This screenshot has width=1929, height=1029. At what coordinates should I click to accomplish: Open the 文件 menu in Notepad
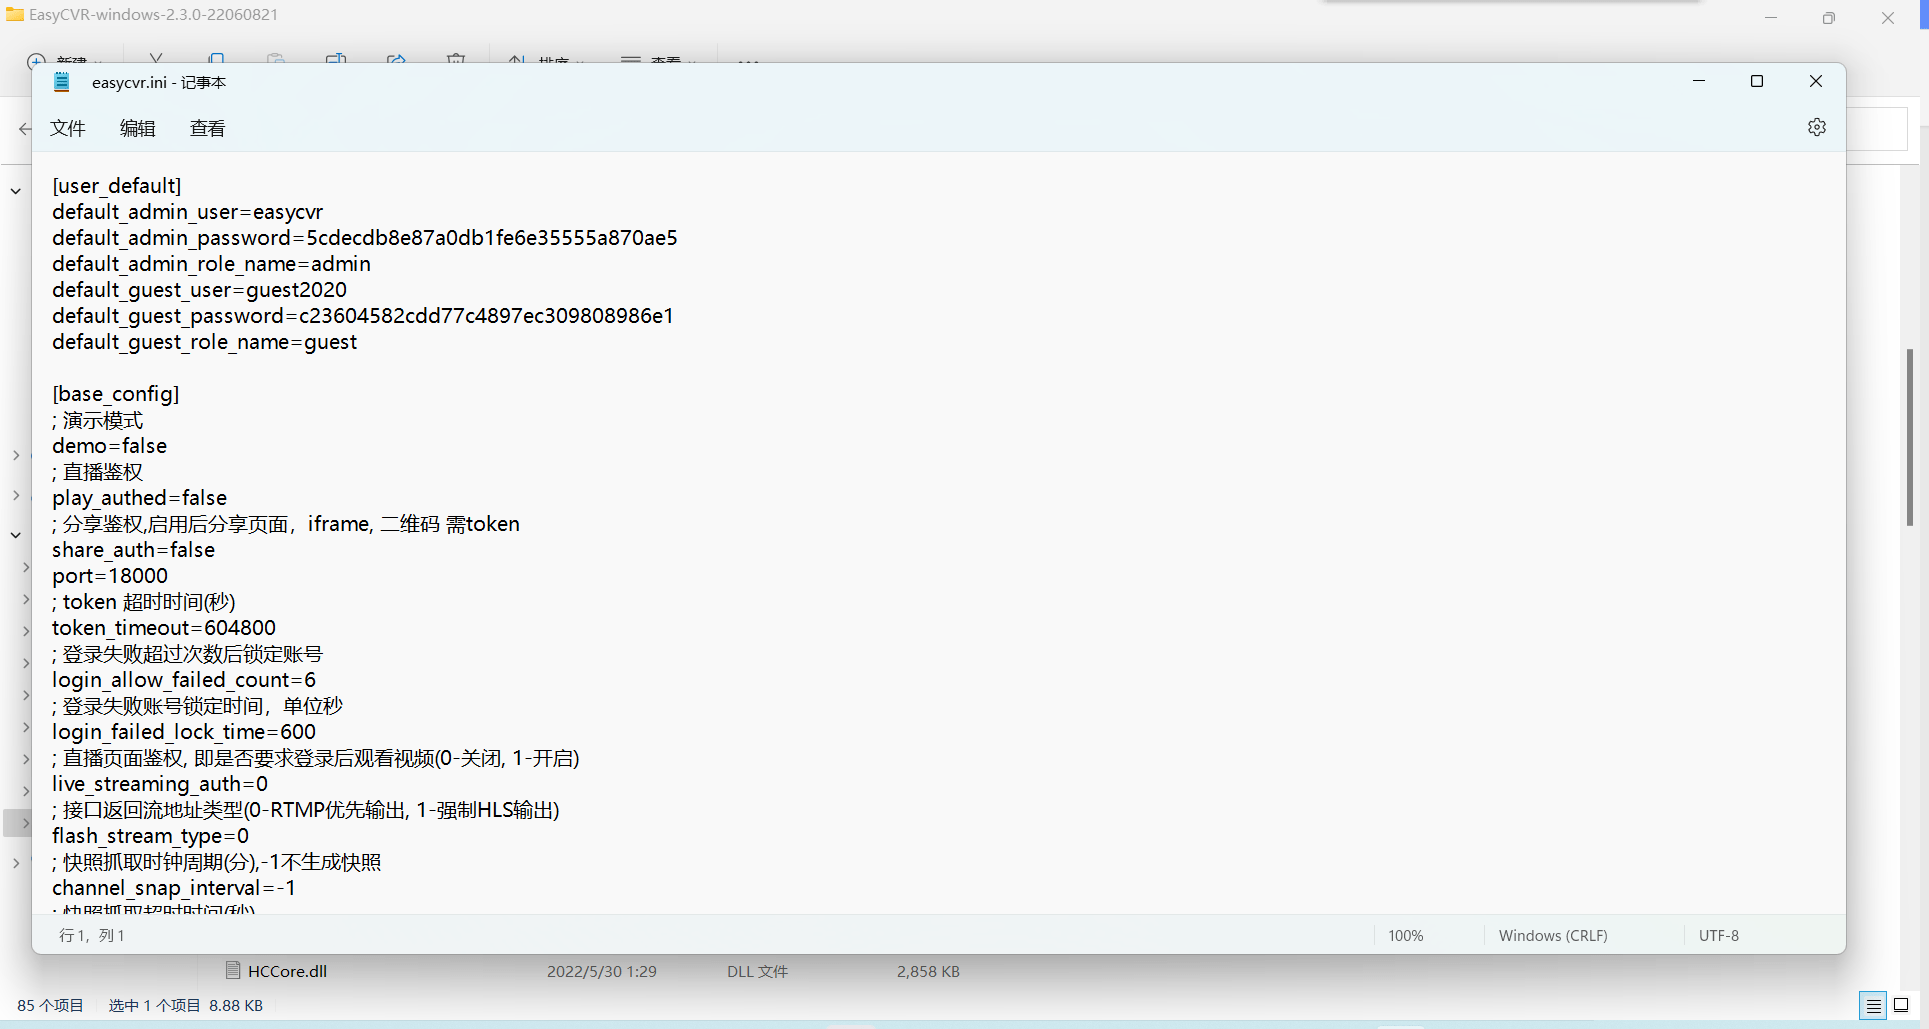tap(68, 128)
